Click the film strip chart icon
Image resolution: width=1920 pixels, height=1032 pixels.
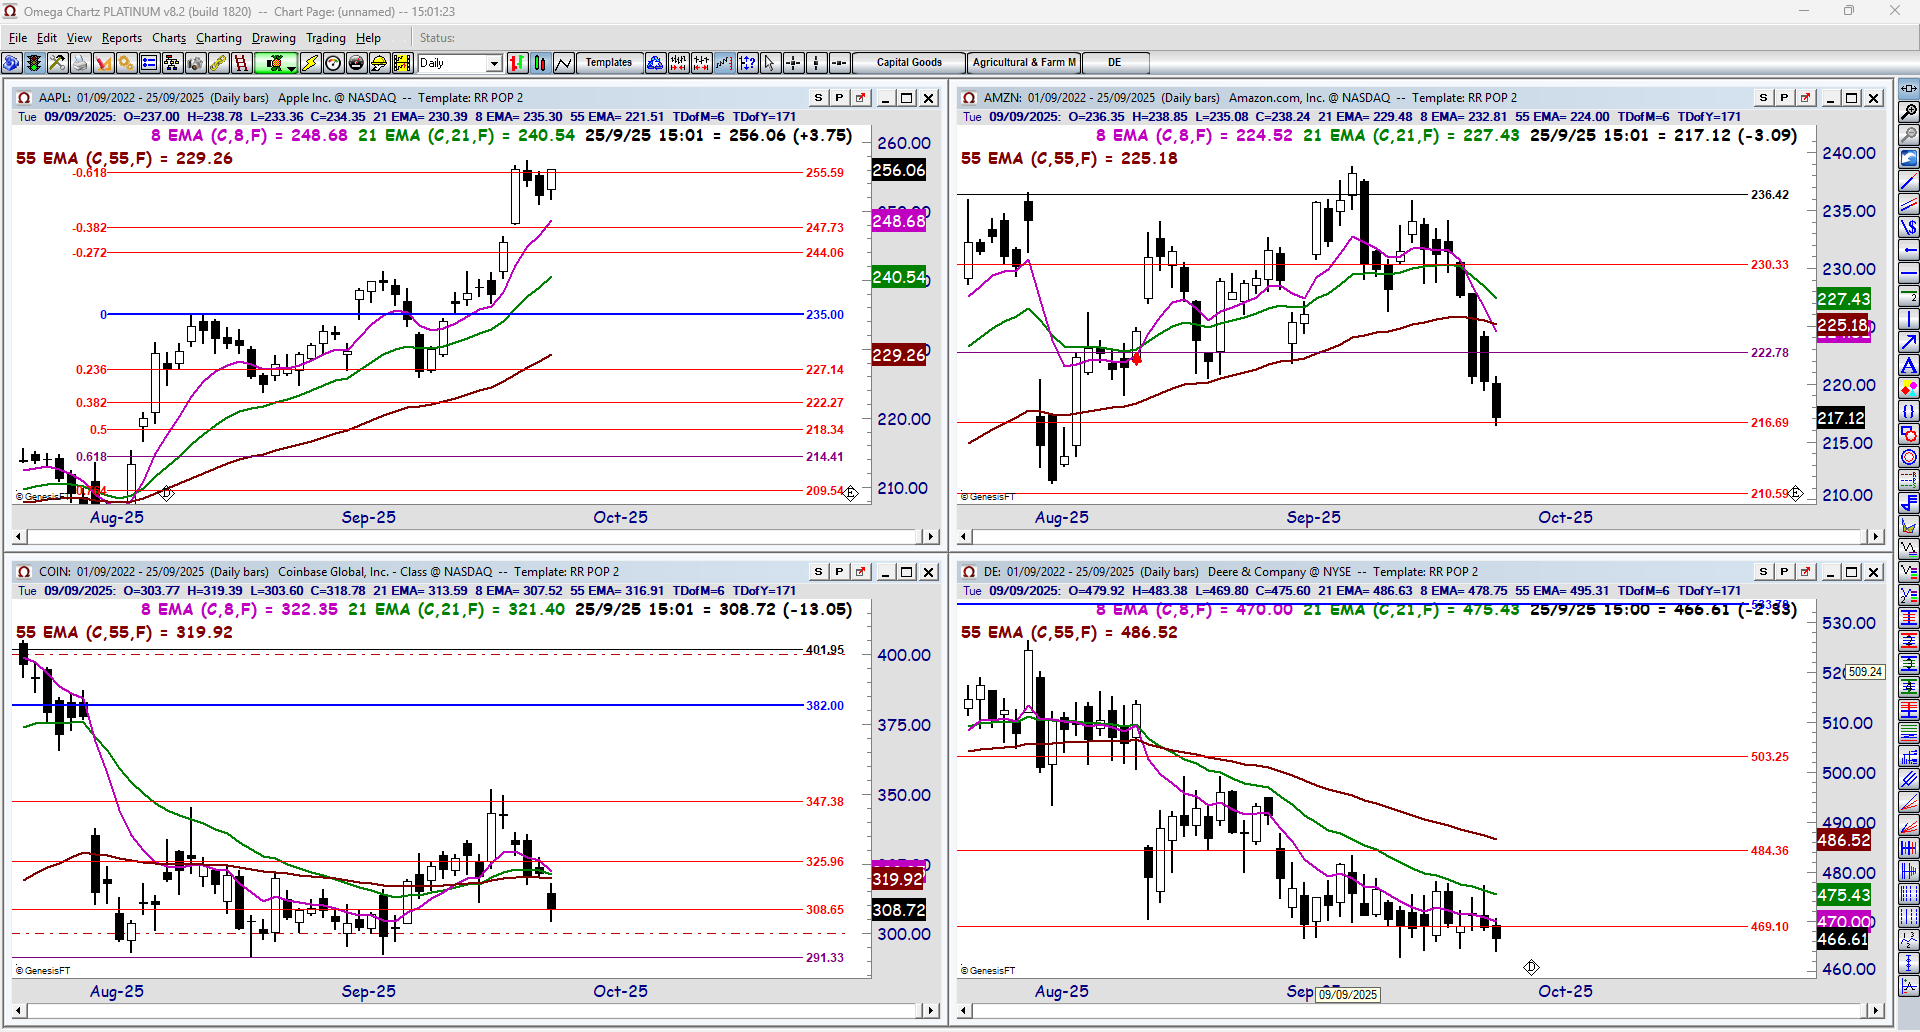pos(402,63)
